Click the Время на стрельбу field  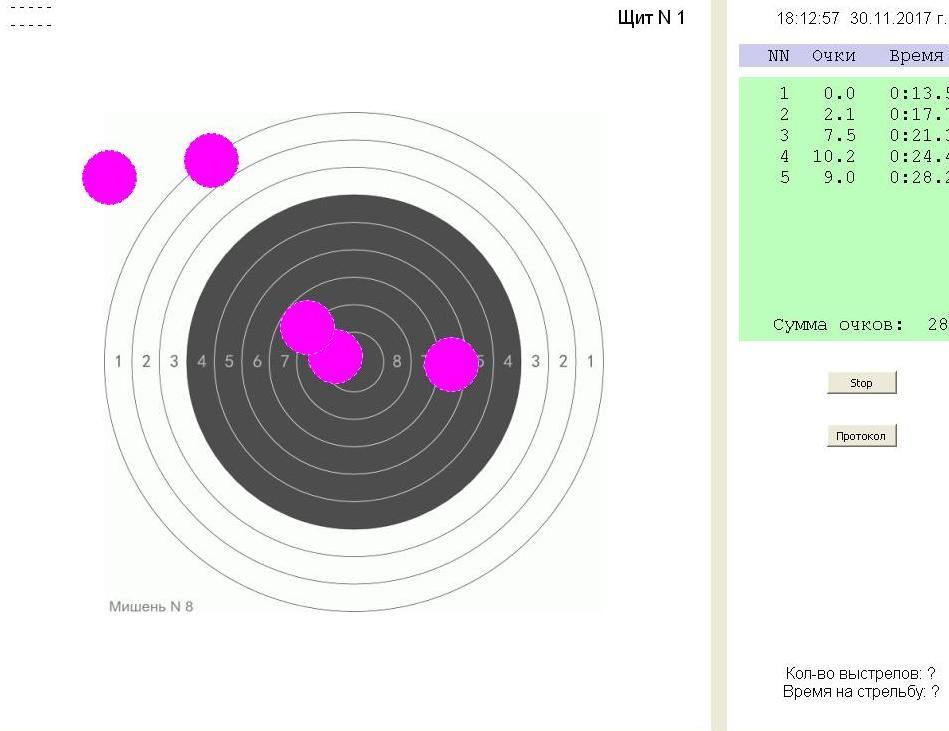860,691
